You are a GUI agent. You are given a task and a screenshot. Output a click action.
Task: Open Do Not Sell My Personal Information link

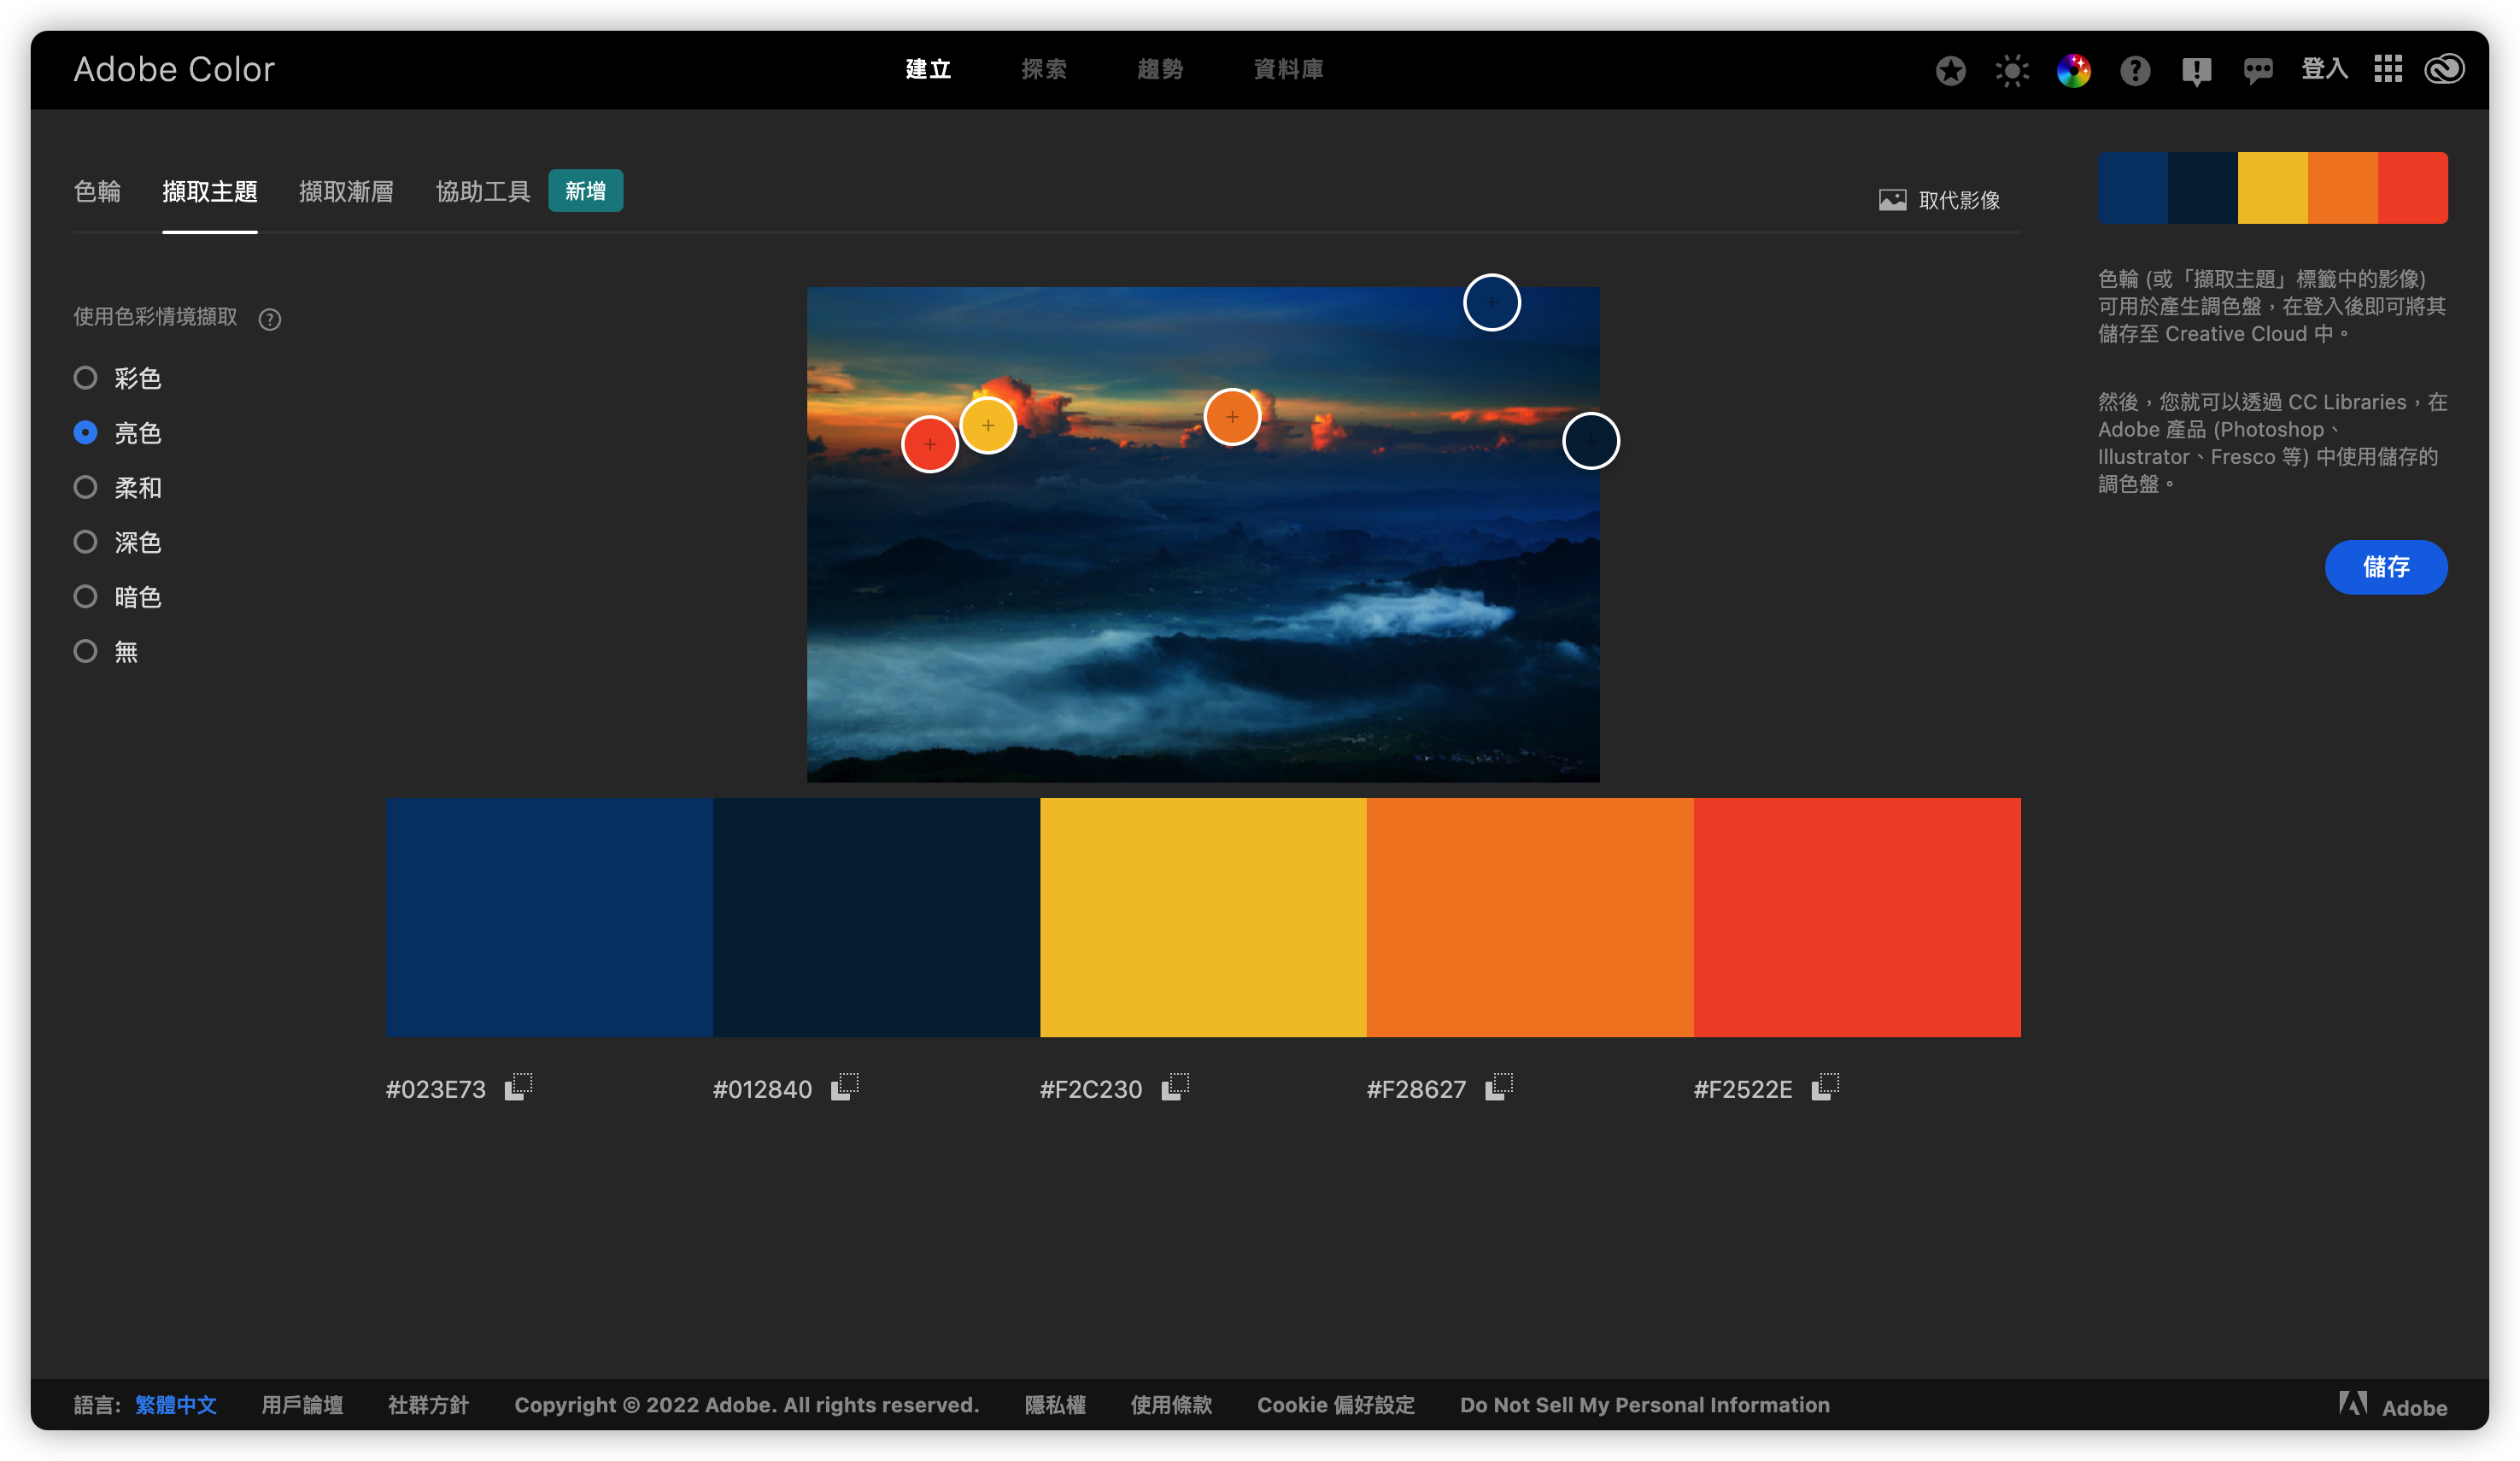1645,1405
